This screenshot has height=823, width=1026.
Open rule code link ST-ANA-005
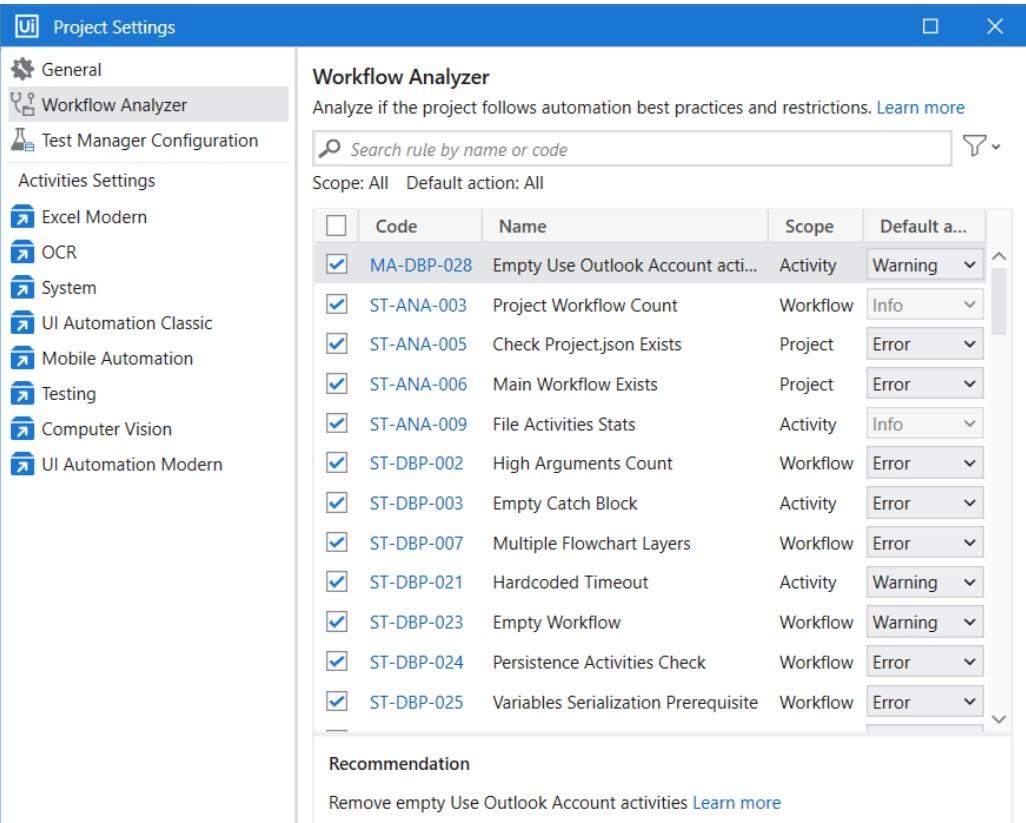[418, 344]
